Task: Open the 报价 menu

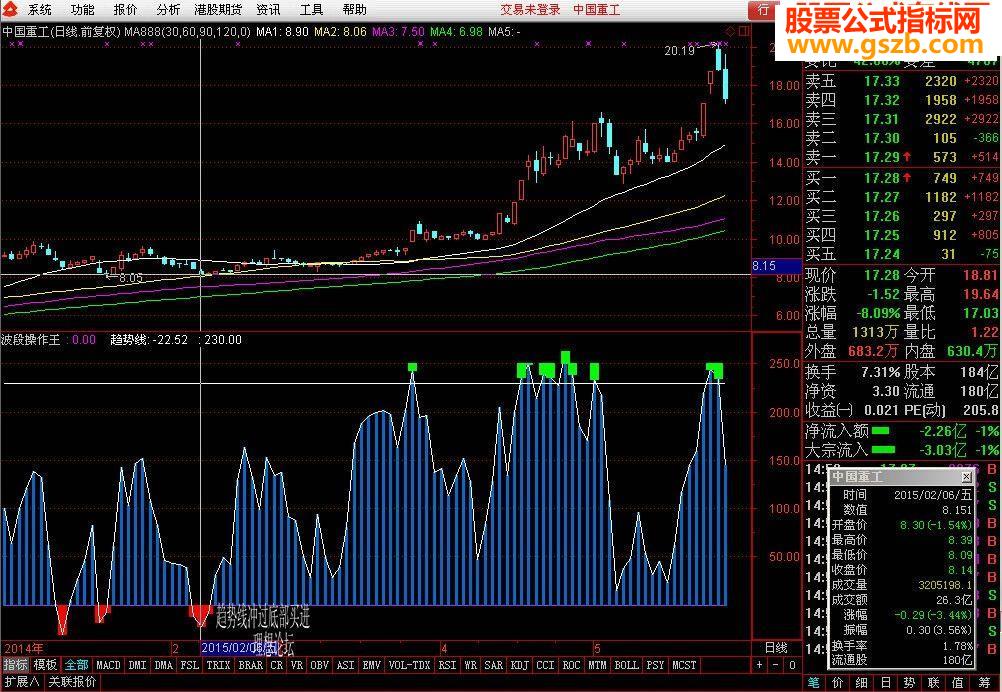Action: [x=125, y=10]
